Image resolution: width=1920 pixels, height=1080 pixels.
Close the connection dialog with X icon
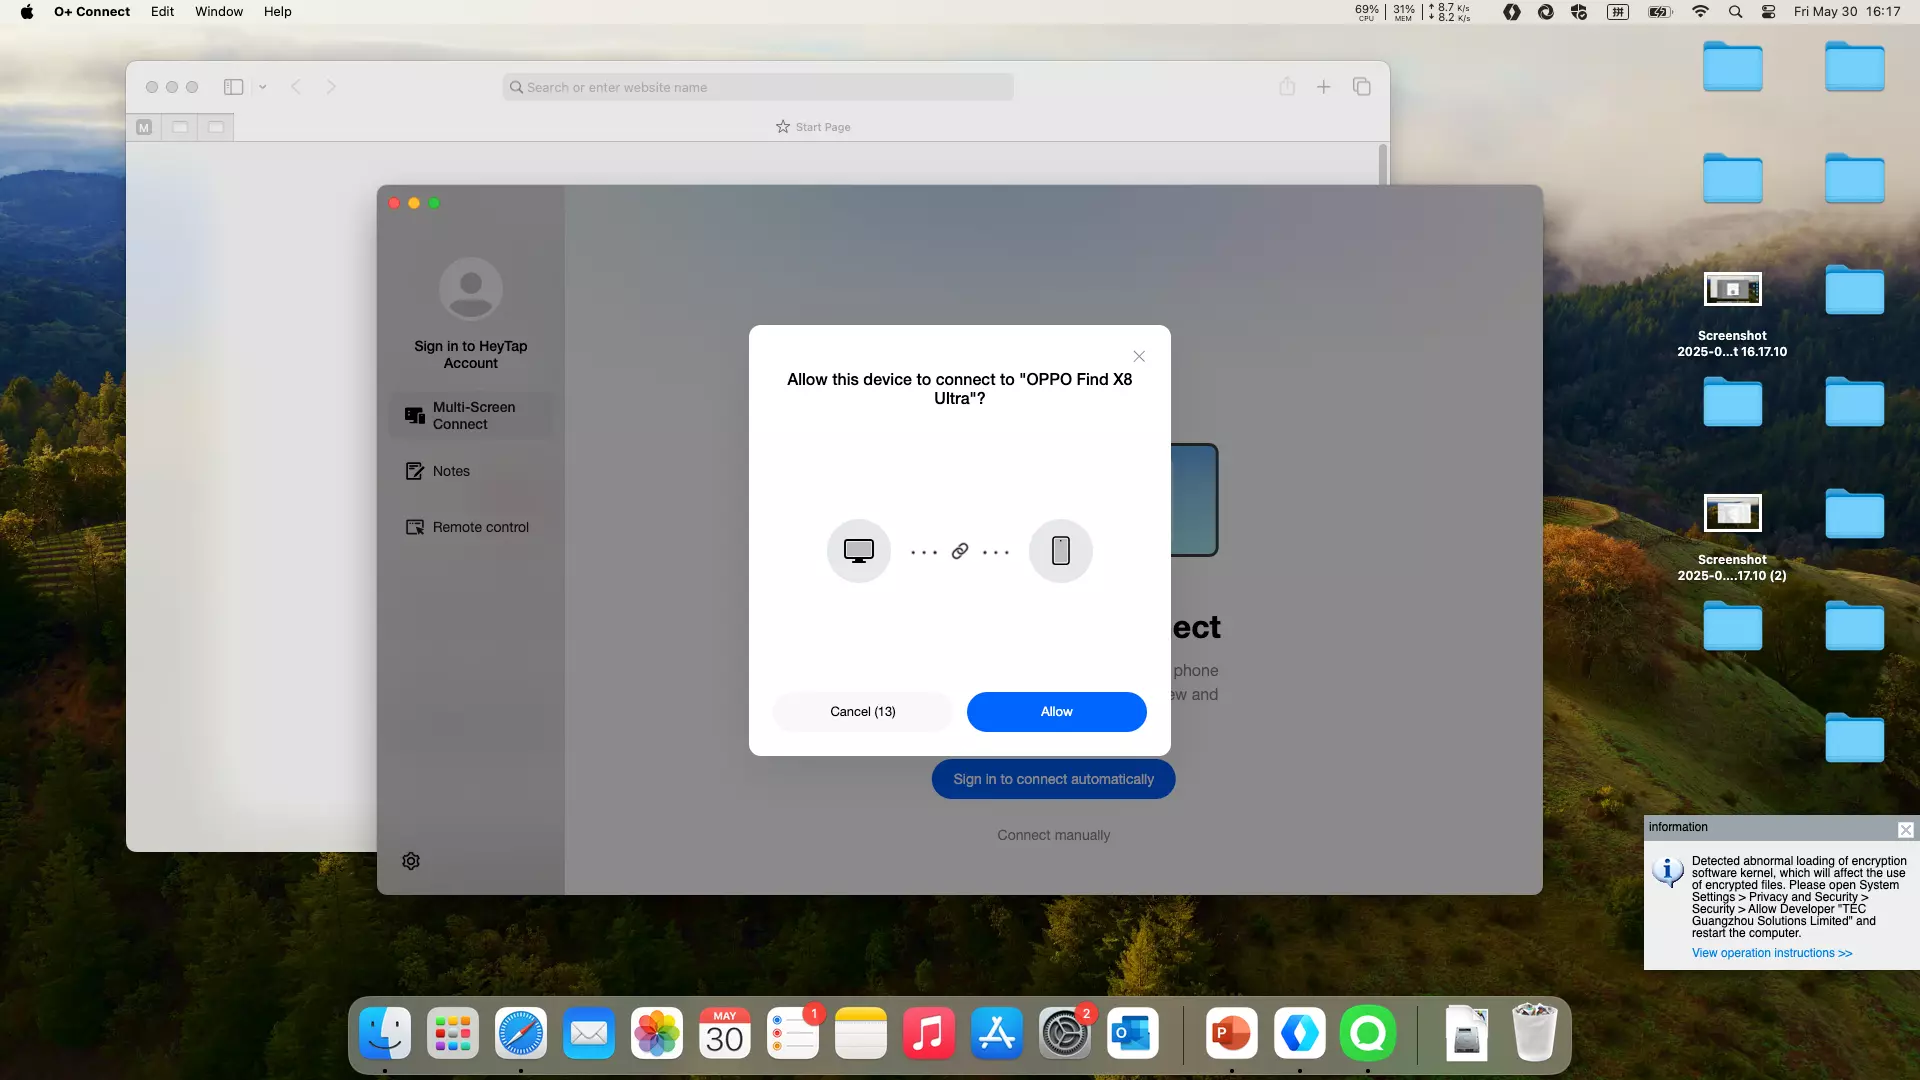coord(1139,357)
